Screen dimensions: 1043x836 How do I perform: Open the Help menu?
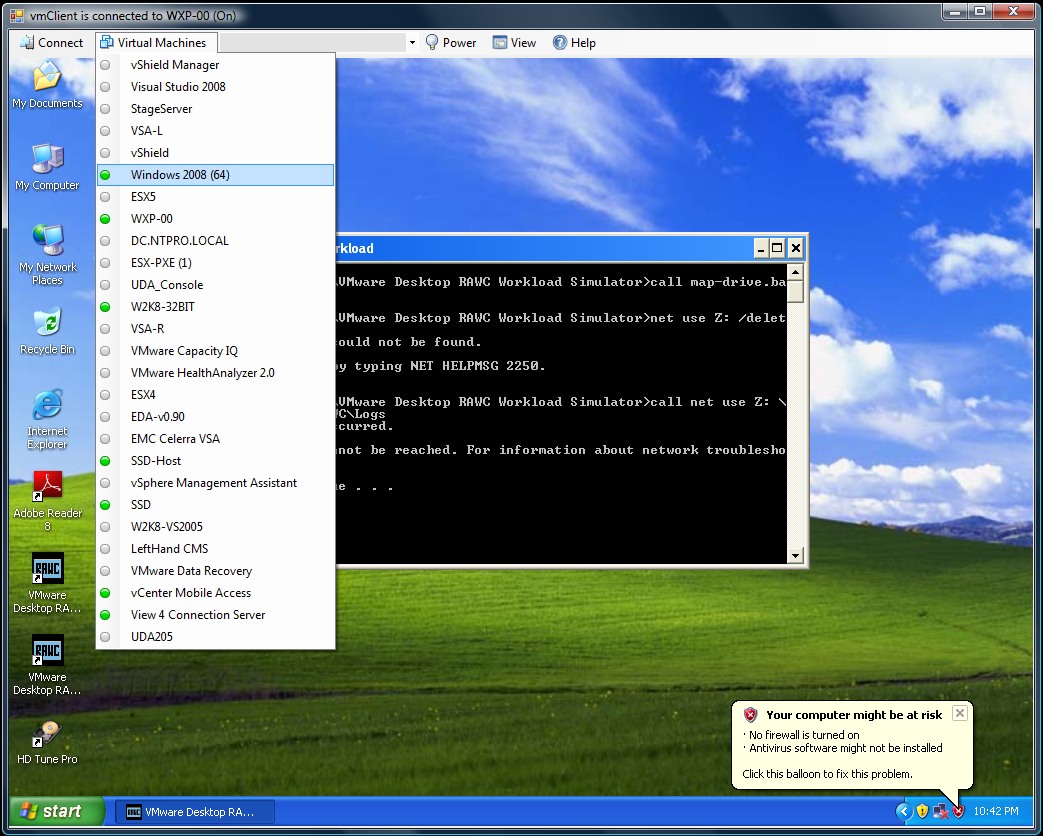(x=574, y=43)
